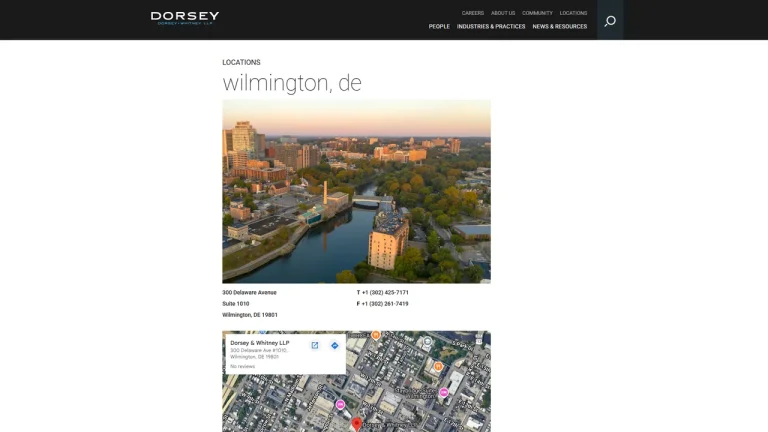The height and width of the screenshot is (432, 768).
Task: Open the site search magnifier icon
Action: 610,21
